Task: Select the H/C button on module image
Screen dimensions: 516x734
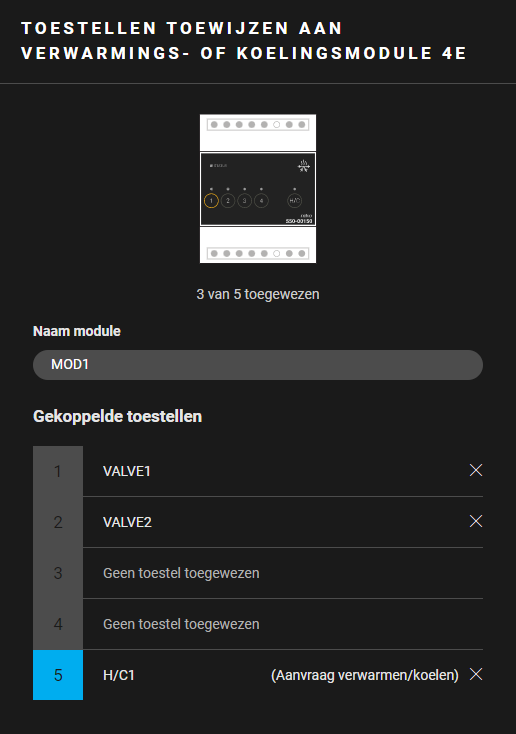Action: pyautogui.click(x=295, y=201)
